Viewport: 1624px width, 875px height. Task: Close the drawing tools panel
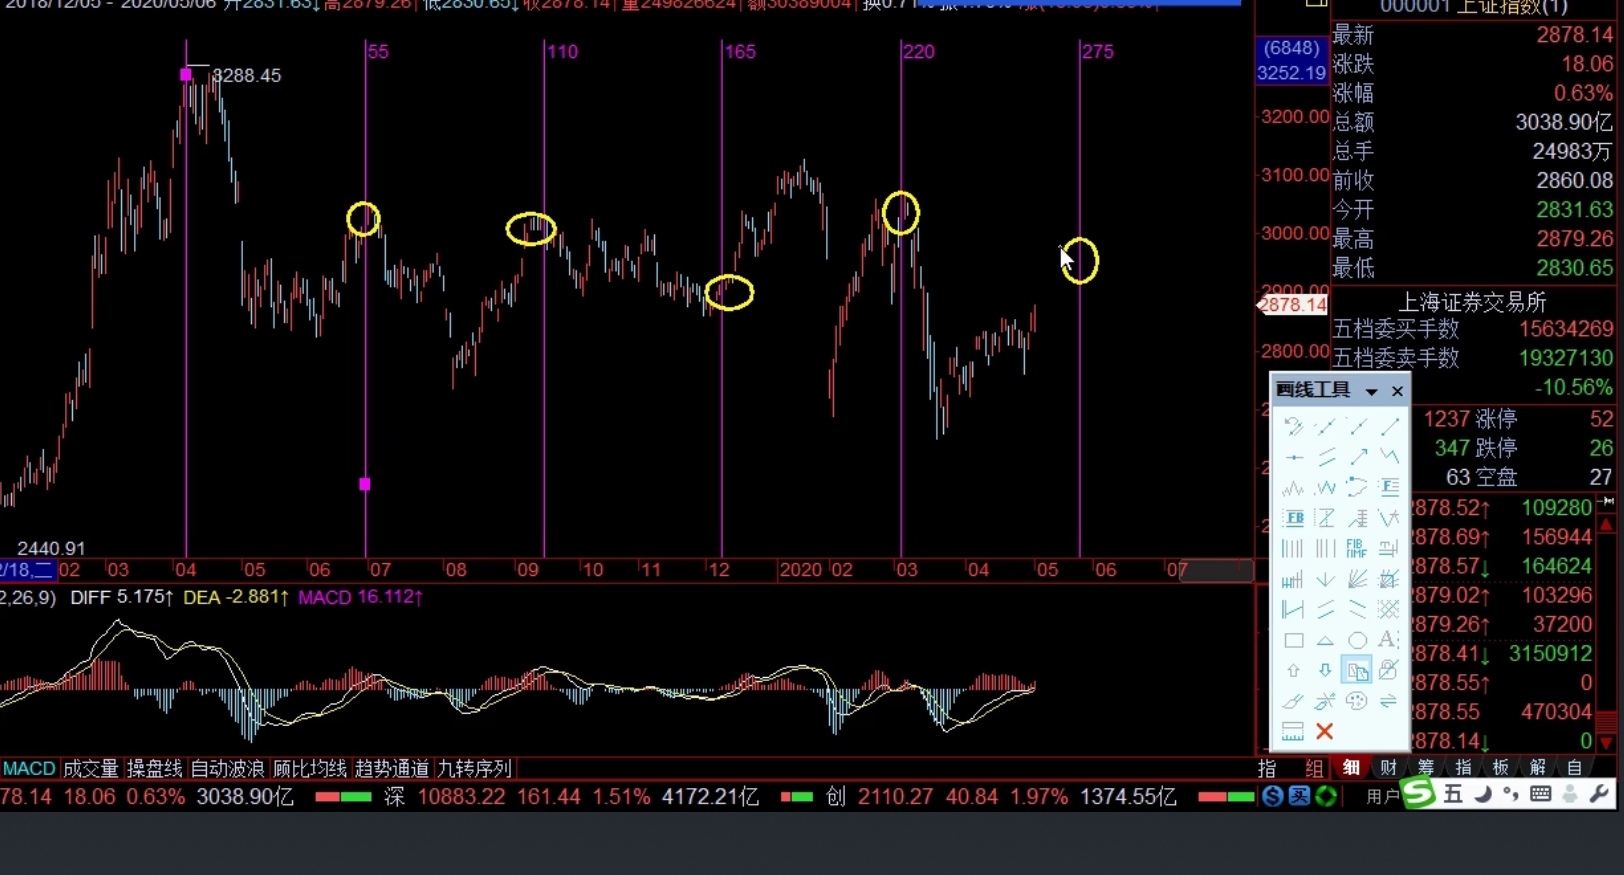click(1397, 391)
